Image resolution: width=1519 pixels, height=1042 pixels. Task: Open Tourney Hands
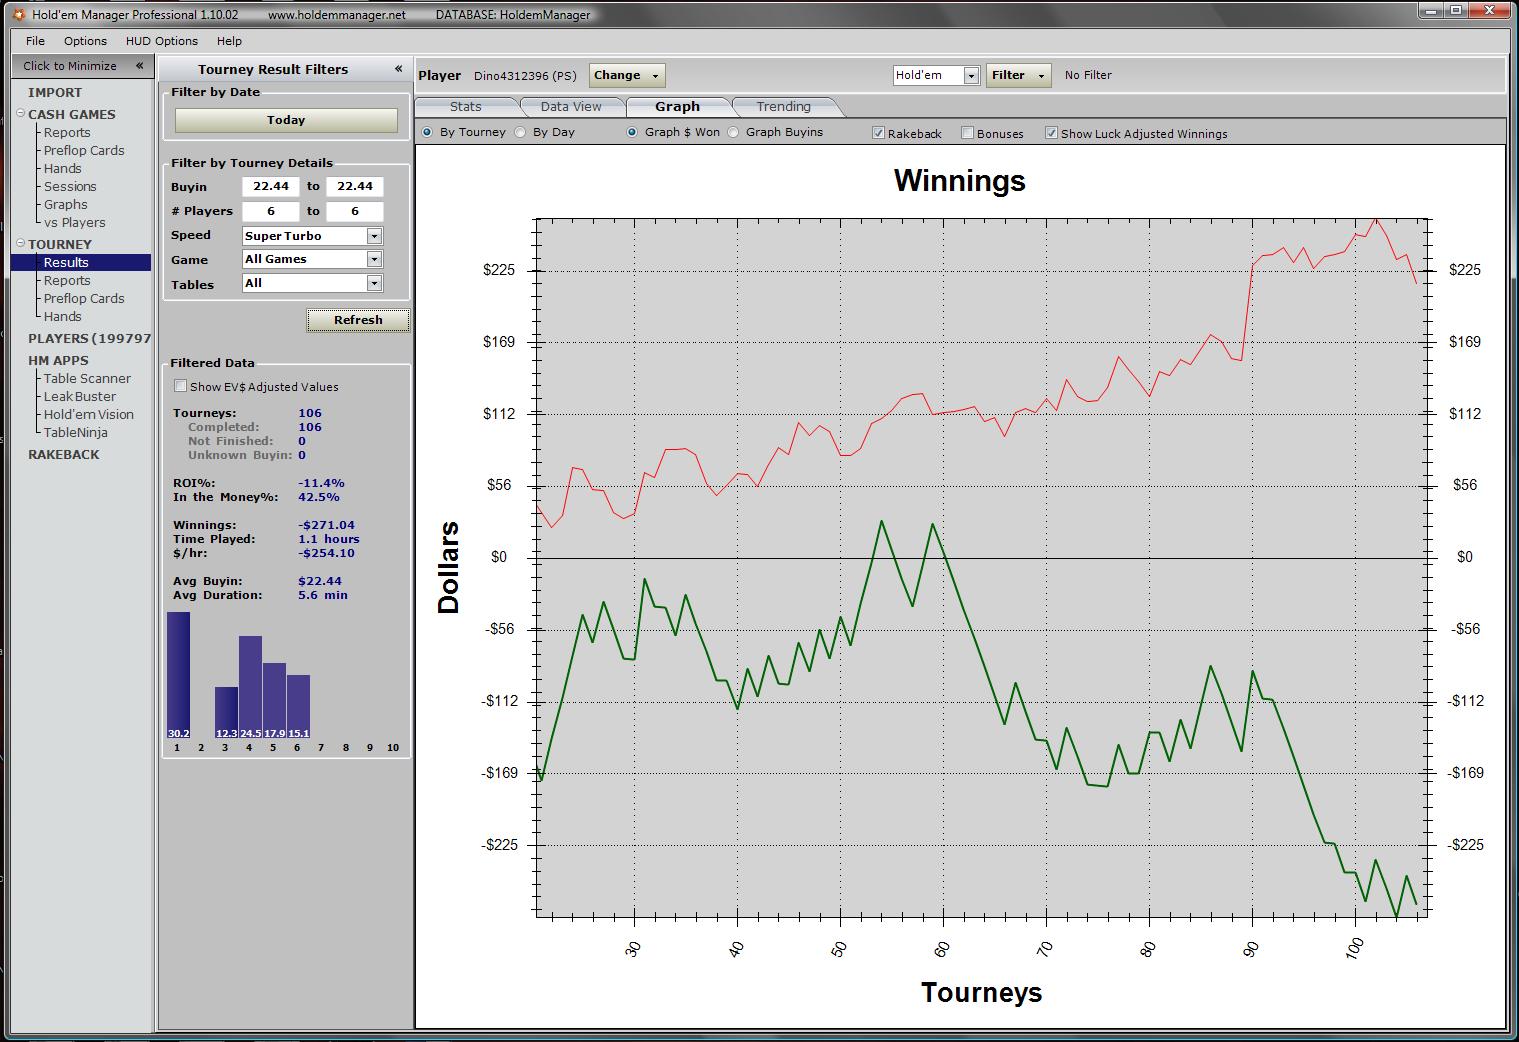coord(62,316)
